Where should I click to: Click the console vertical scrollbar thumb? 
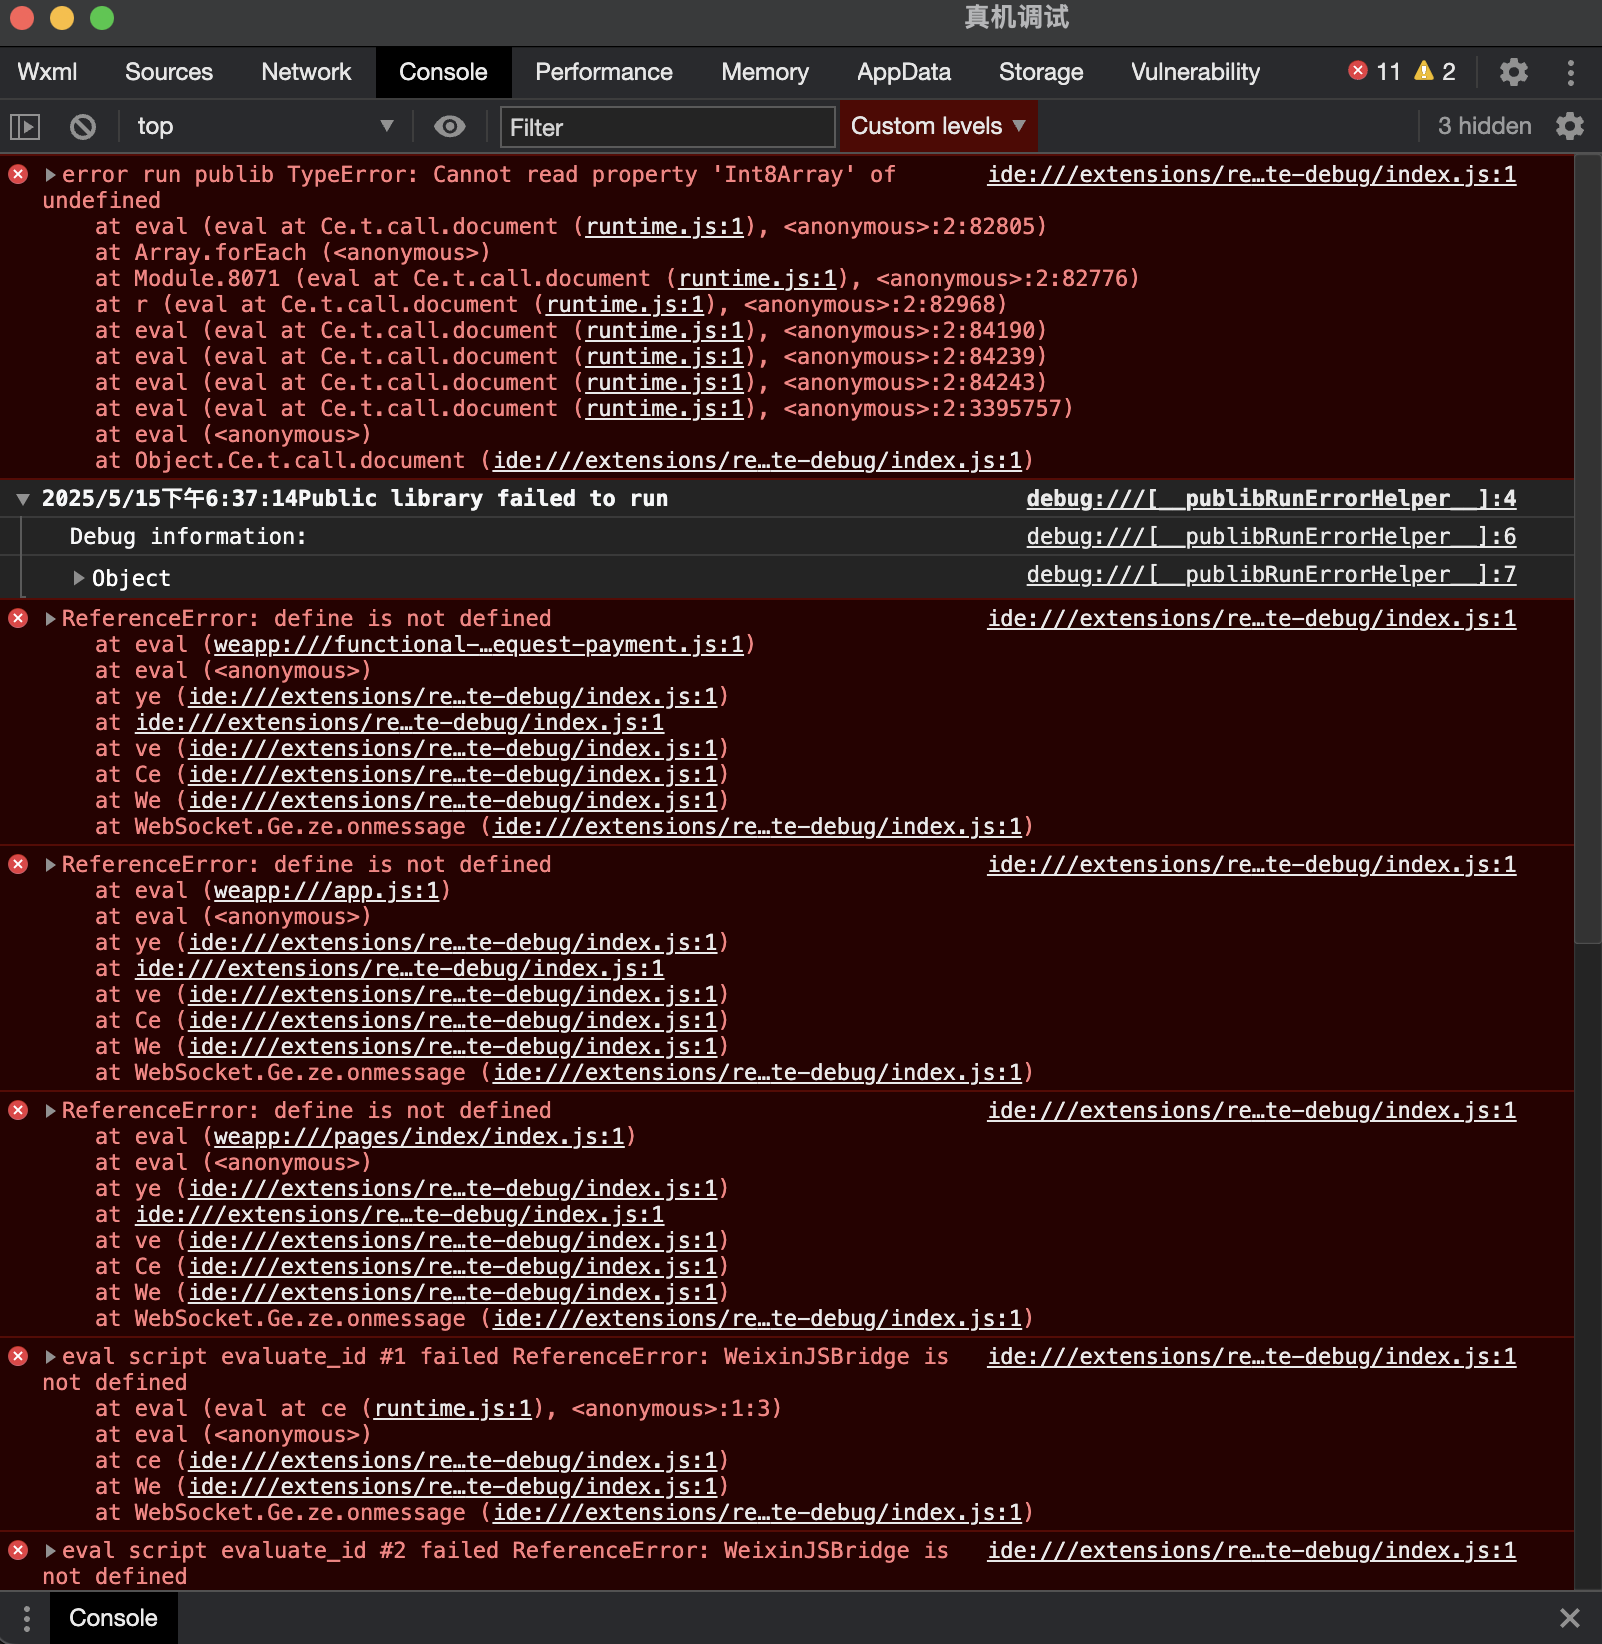point(1588,548)
